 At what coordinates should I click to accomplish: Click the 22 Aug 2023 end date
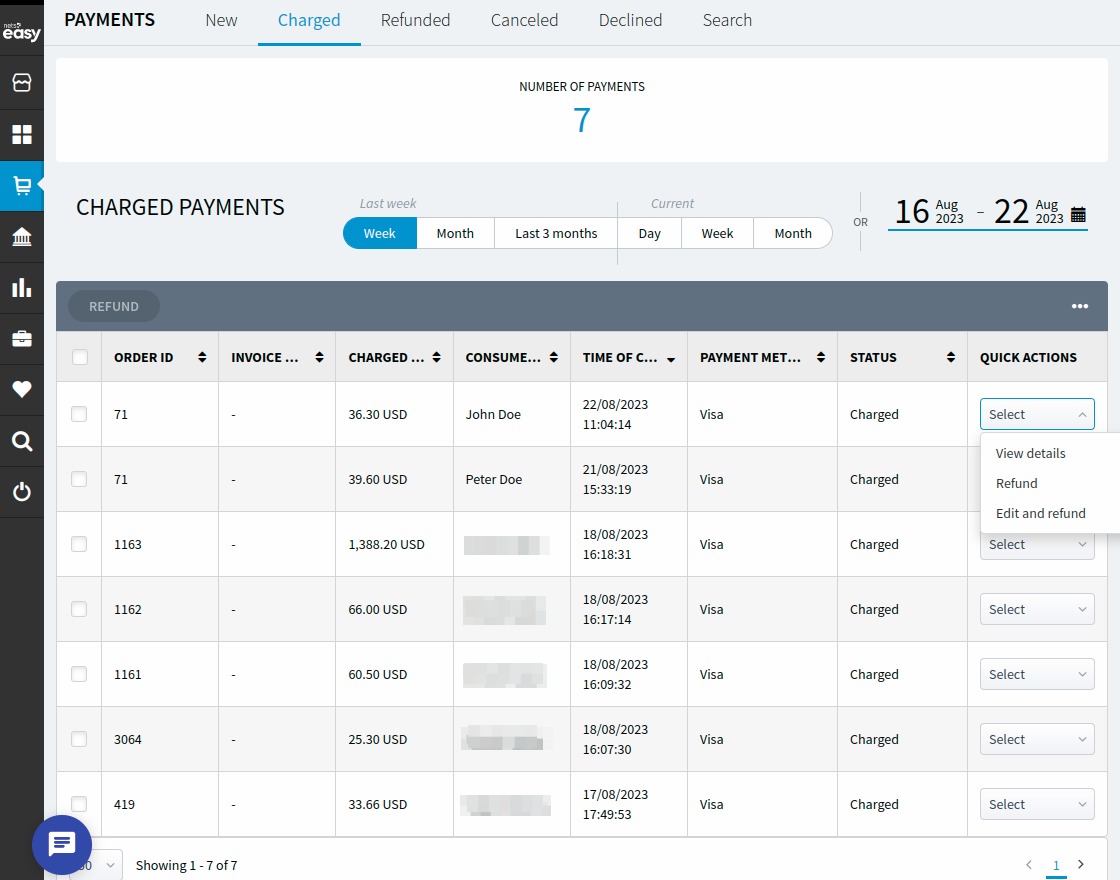[x=1029, y=211]
